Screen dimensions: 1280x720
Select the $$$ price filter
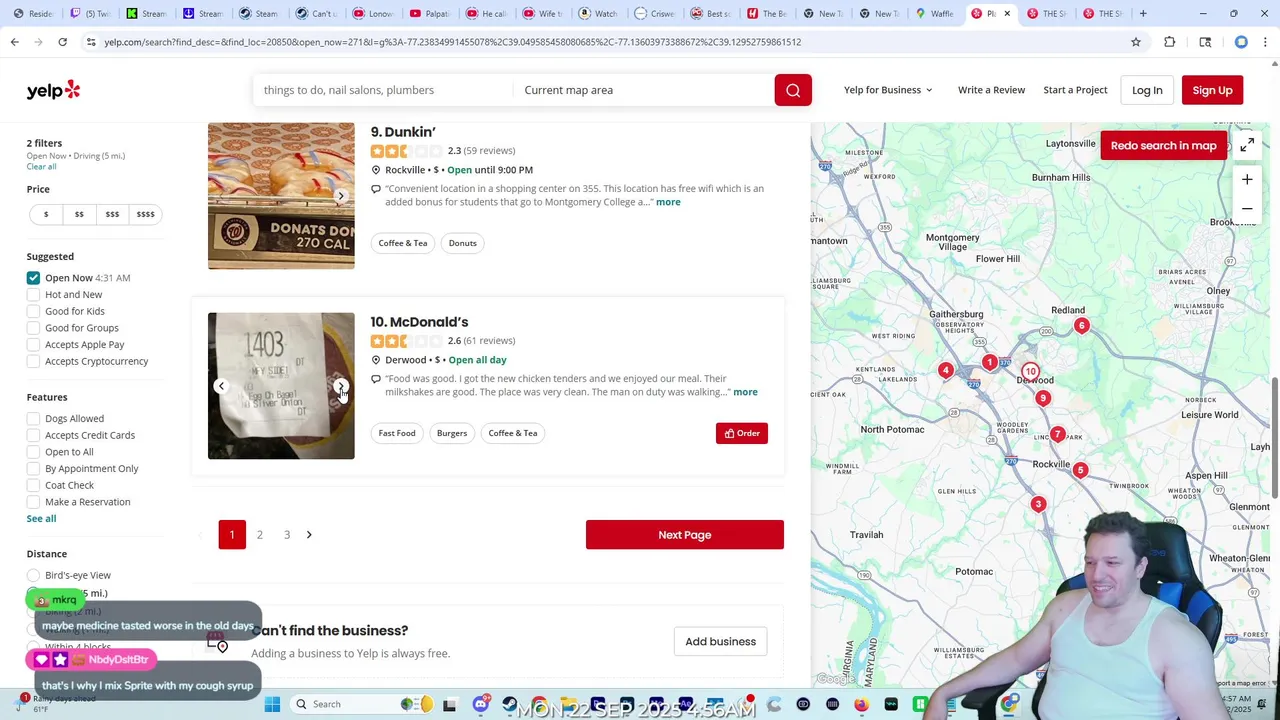(x=112, y=214)
